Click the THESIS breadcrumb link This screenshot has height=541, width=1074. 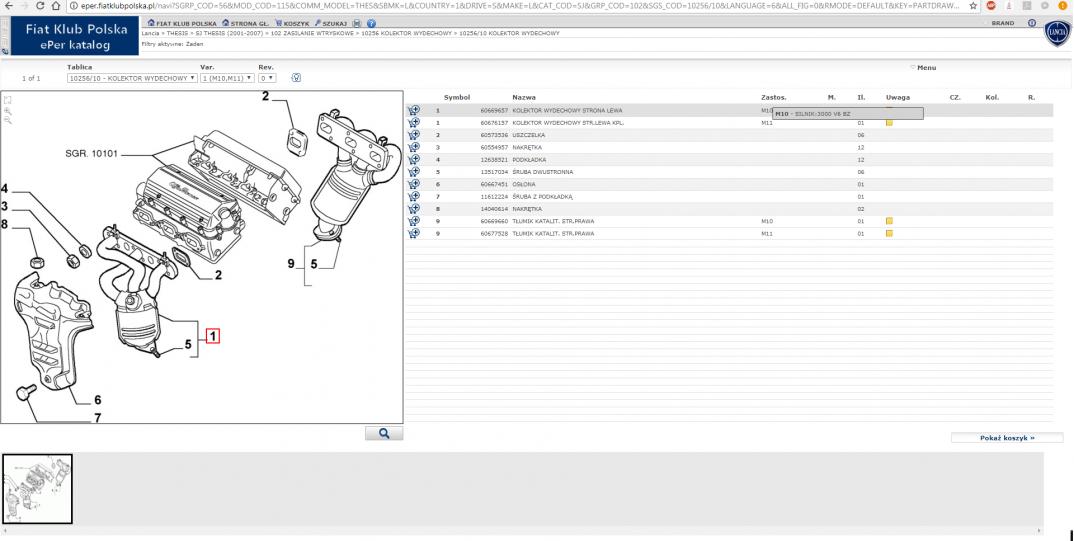[x=177, y=33]
